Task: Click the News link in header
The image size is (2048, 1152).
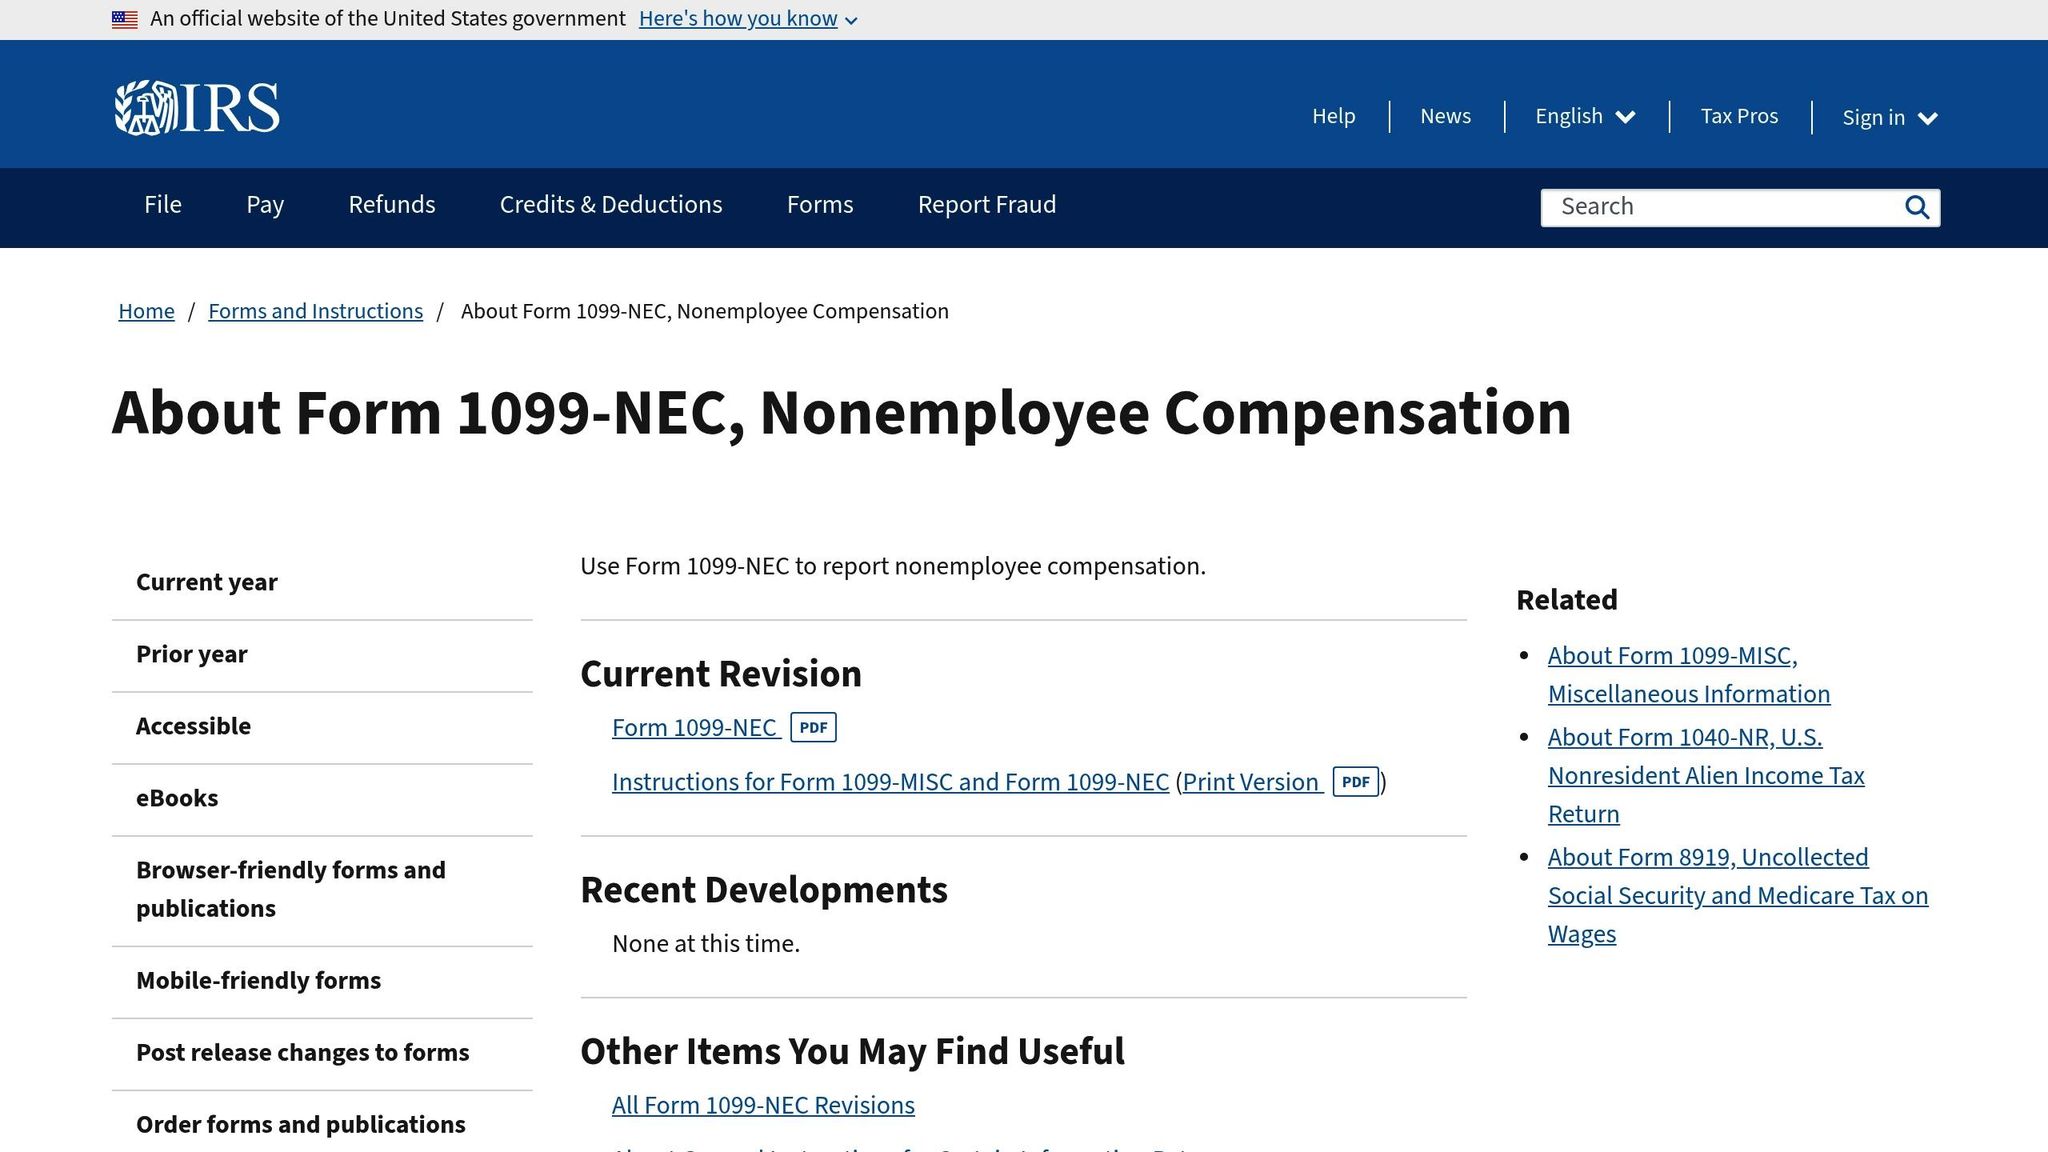Action: click(1445, 116)
